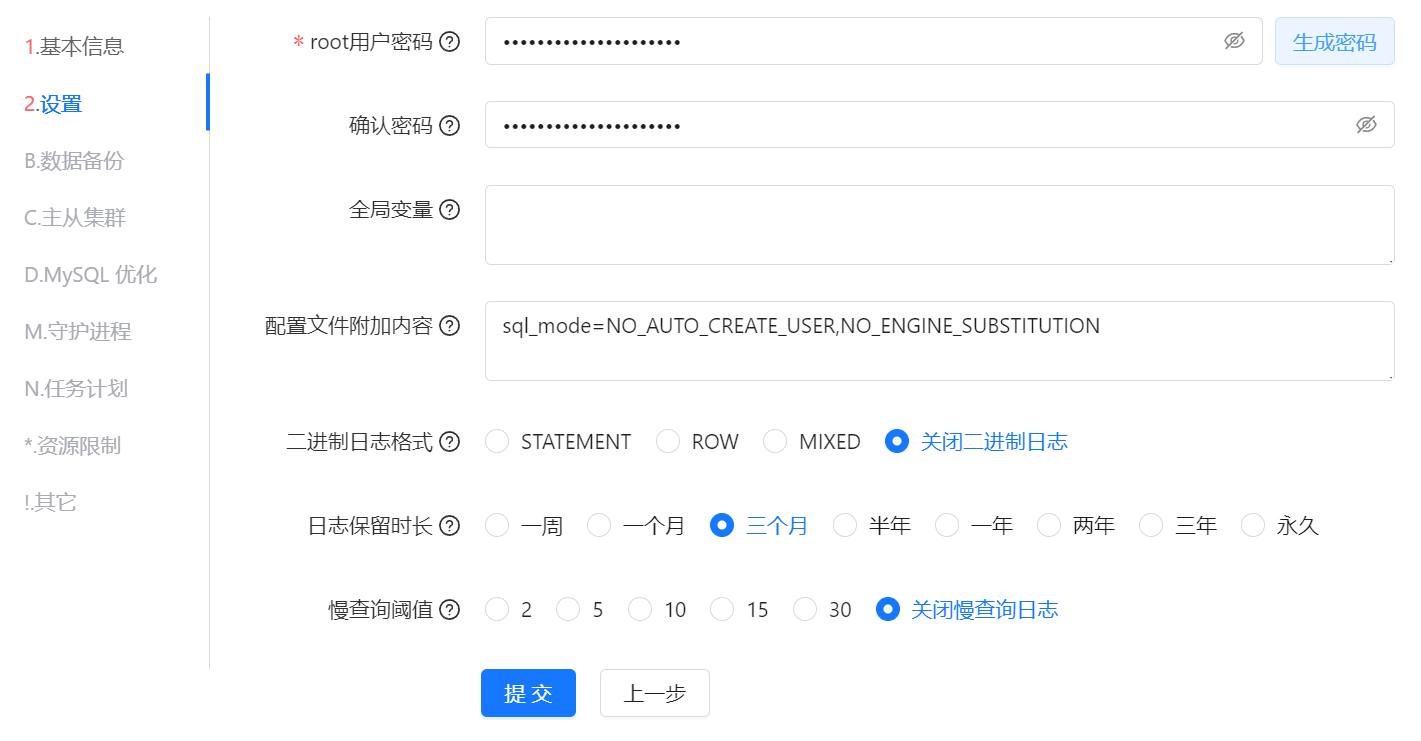This screenshot has width=1421, height=741.
Task: Set slow query threshold to 5
Action: pos(568,609)
